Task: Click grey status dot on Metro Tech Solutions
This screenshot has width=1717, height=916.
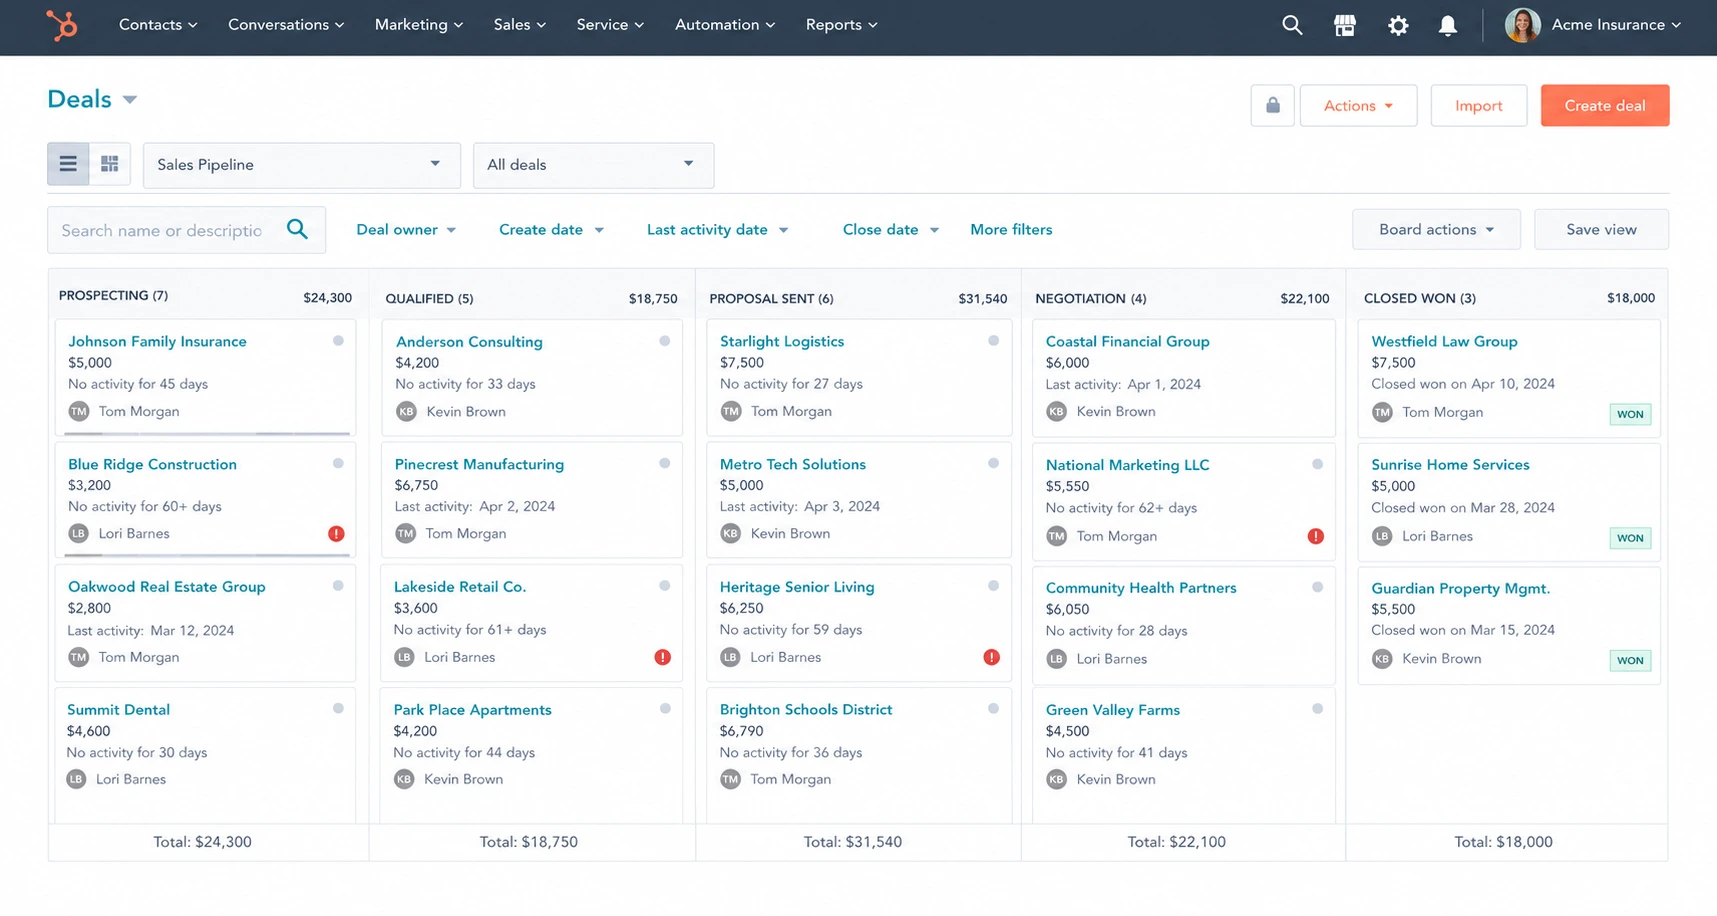Action: (993, 463)
